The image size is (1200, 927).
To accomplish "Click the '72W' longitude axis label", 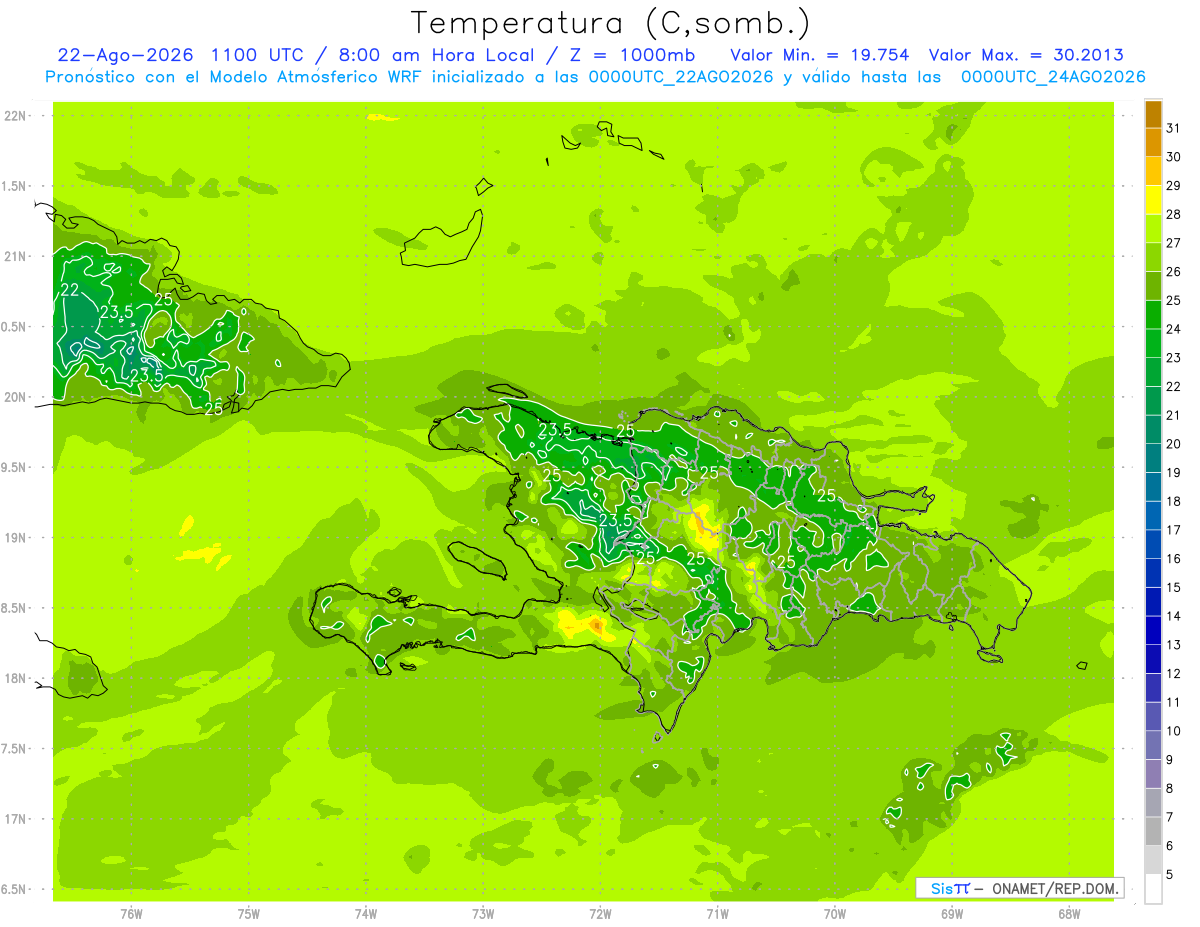I will 600,914.
